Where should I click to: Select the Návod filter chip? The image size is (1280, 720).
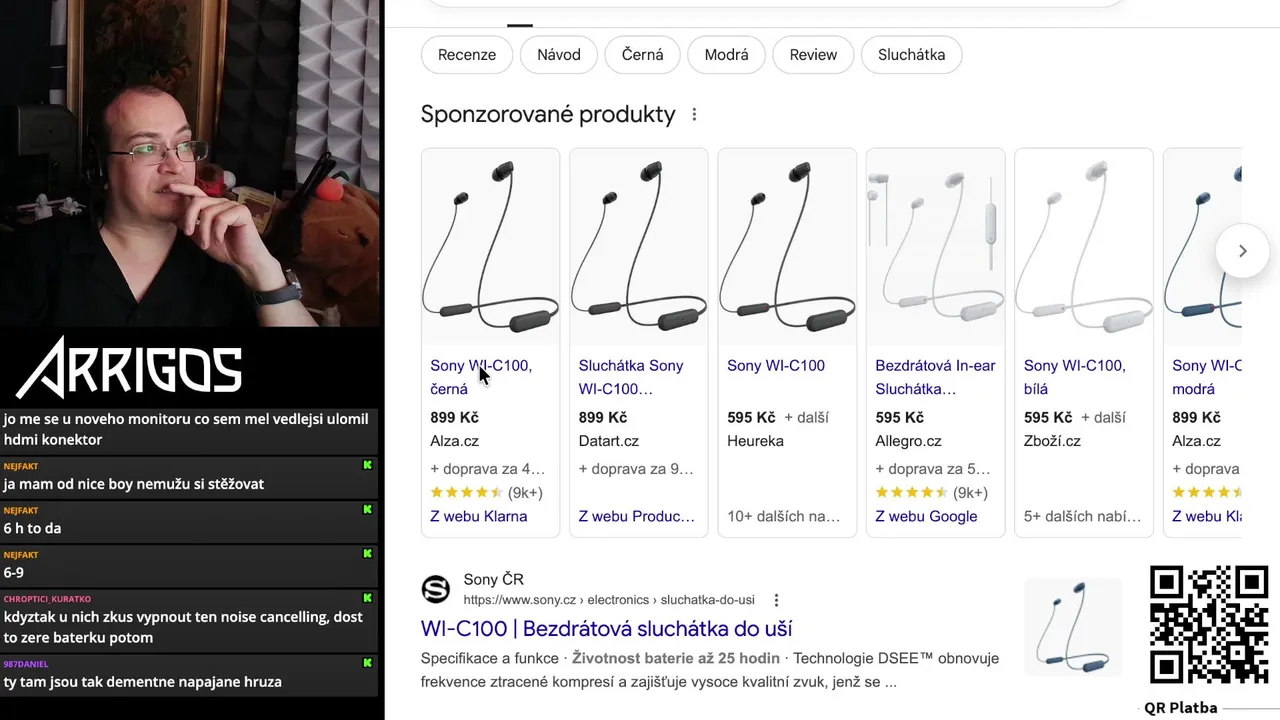coord(558,55)
